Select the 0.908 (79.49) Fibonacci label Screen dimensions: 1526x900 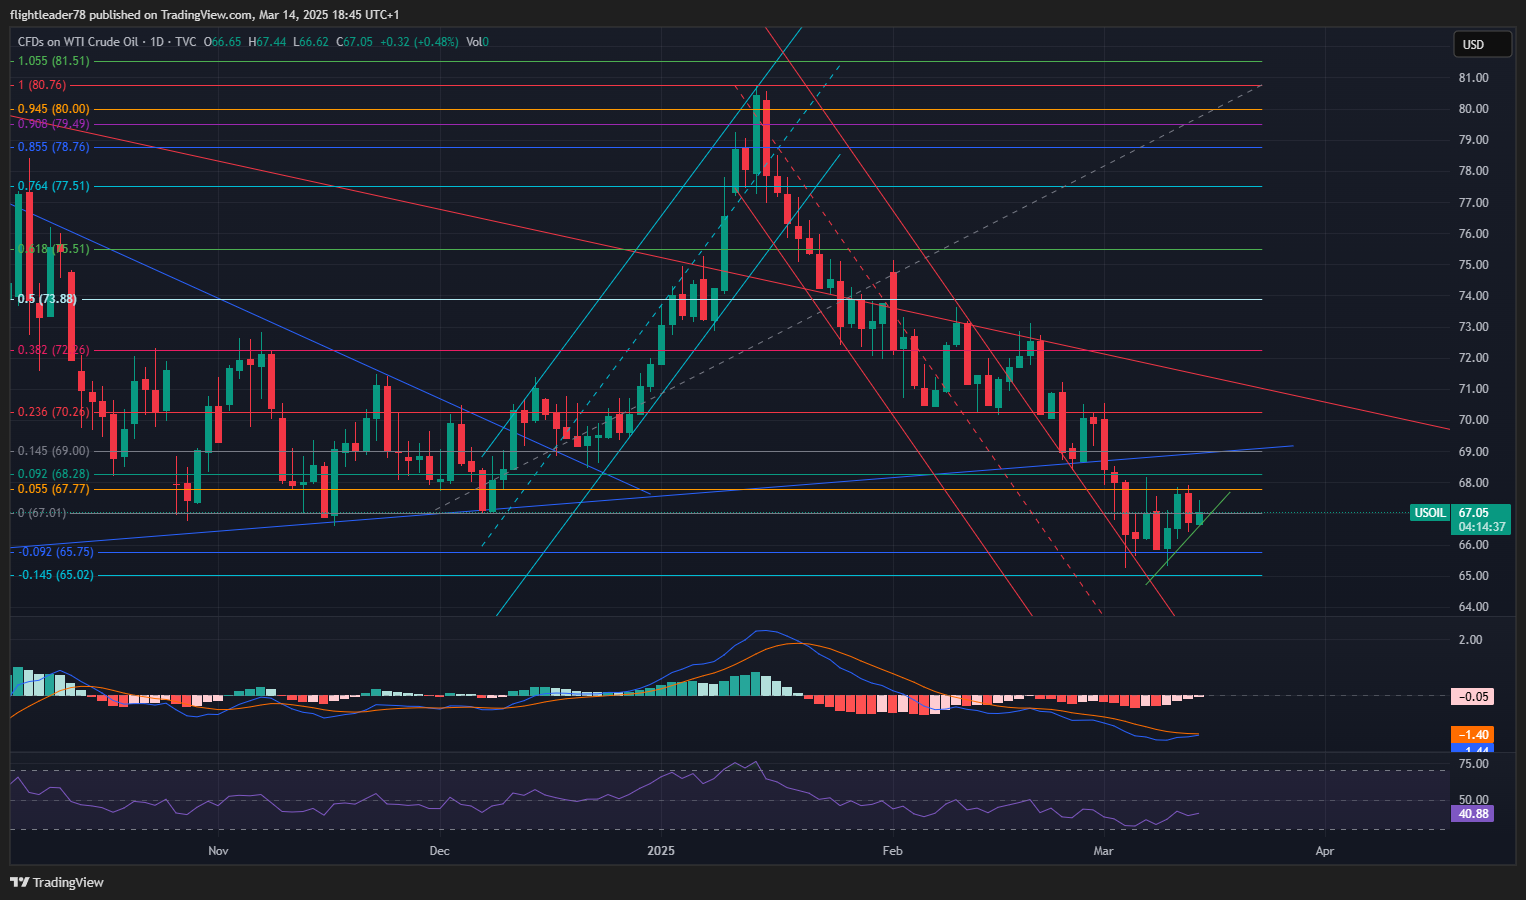pos(54,124)
